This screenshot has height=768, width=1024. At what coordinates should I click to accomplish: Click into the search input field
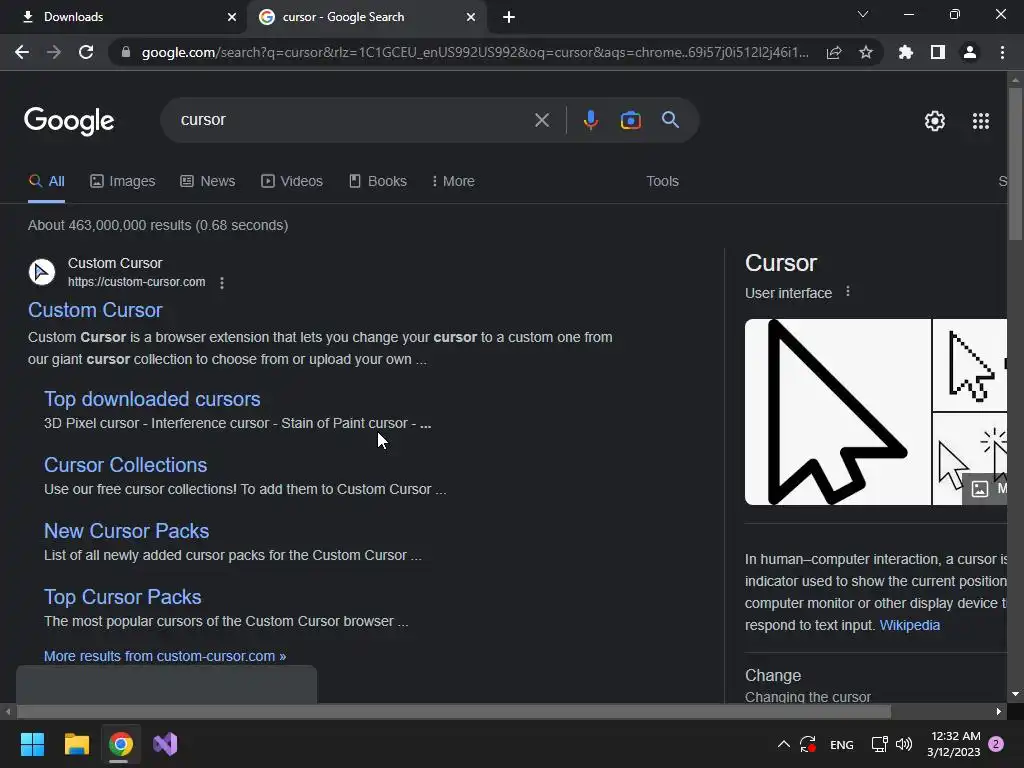click(x=353, y=120)
